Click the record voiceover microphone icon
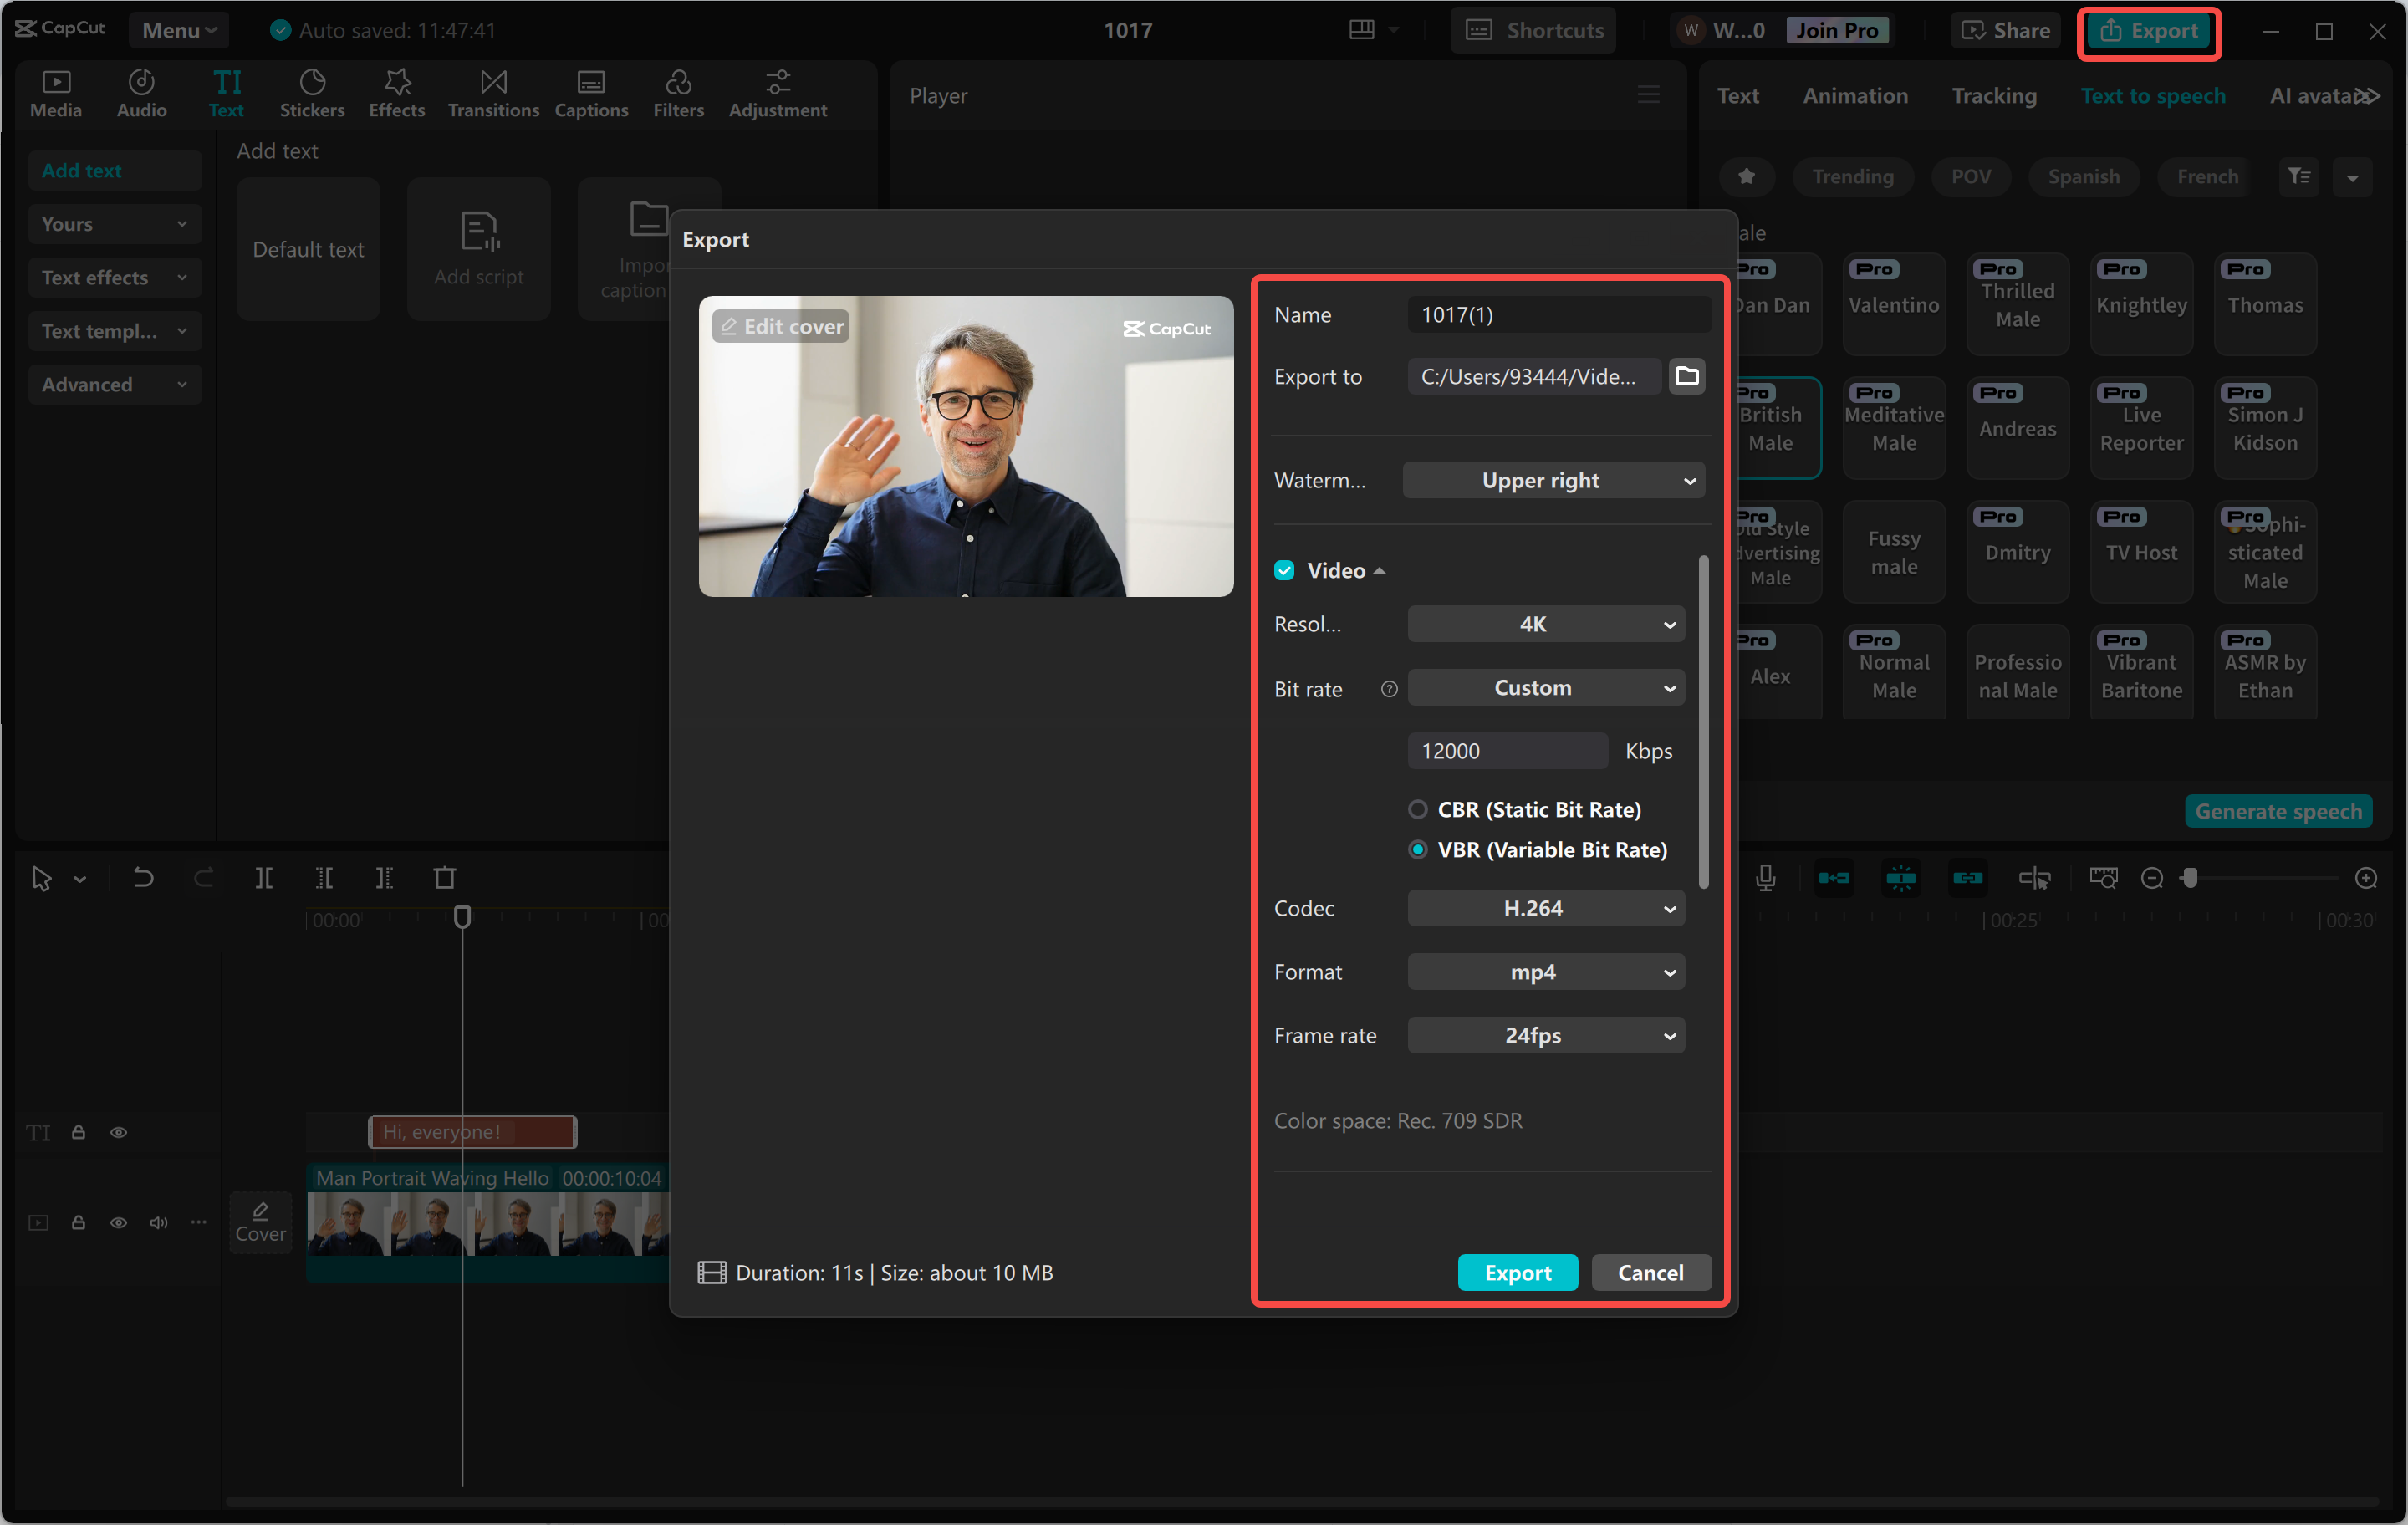This screenshot has width=2408, height=1525. 1766,878
